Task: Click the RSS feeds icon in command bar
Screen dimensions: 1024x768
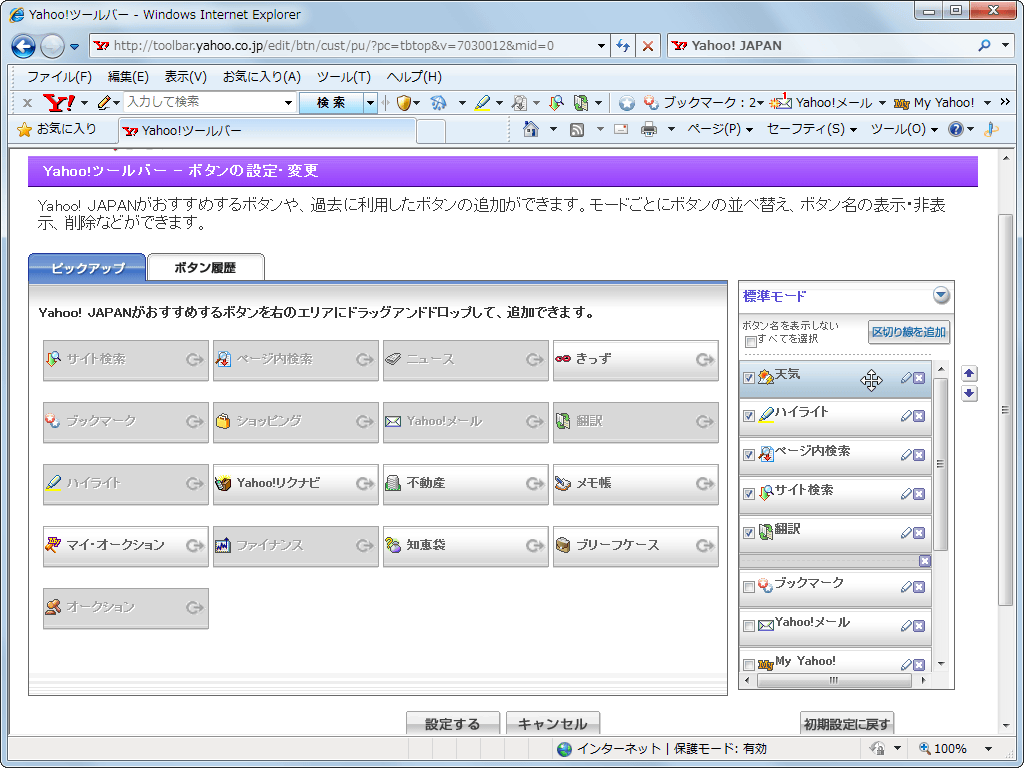Action: coord(577,129)
